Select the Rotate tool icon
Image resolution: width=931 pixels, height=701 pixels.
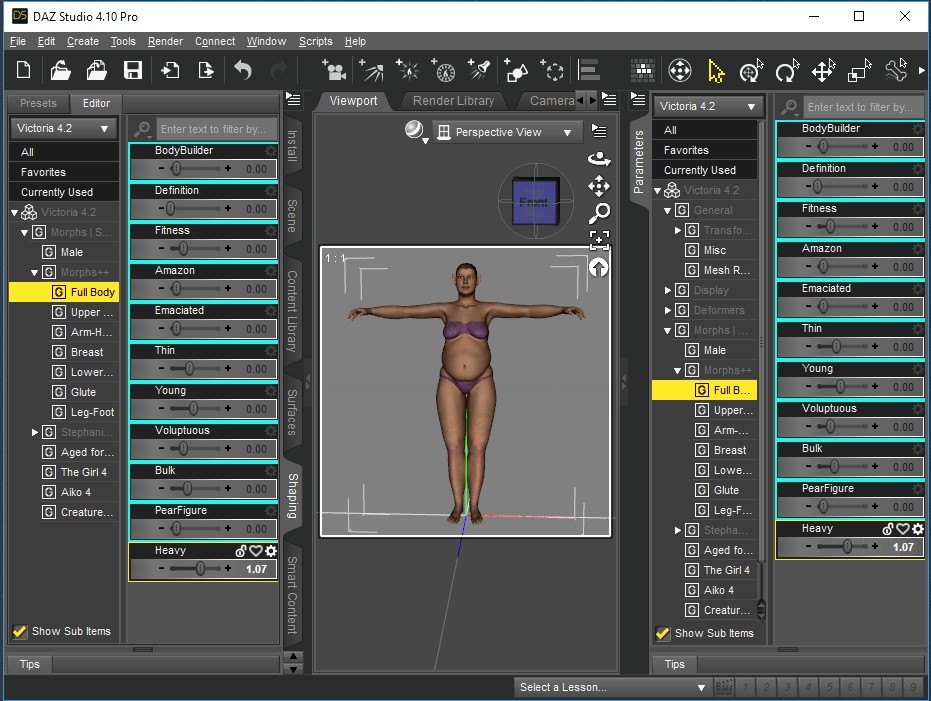coord(787,71)
